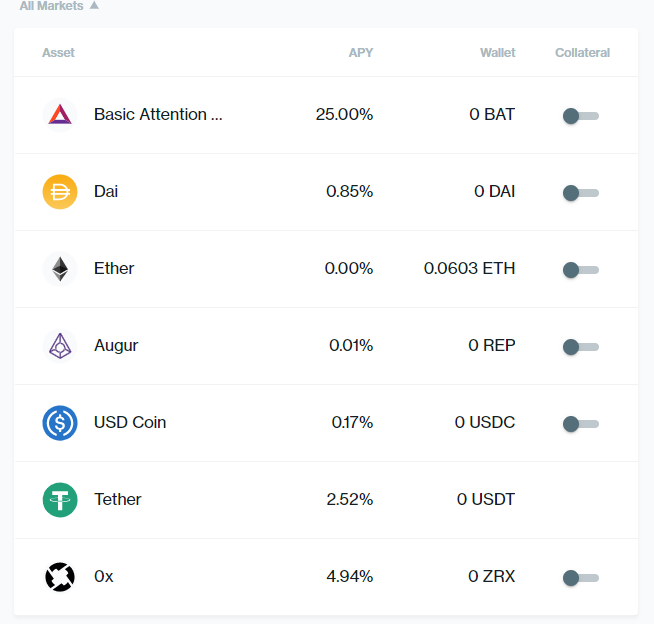Click the Wallet column header
654x624 pixels.
(x=498, y=53)
